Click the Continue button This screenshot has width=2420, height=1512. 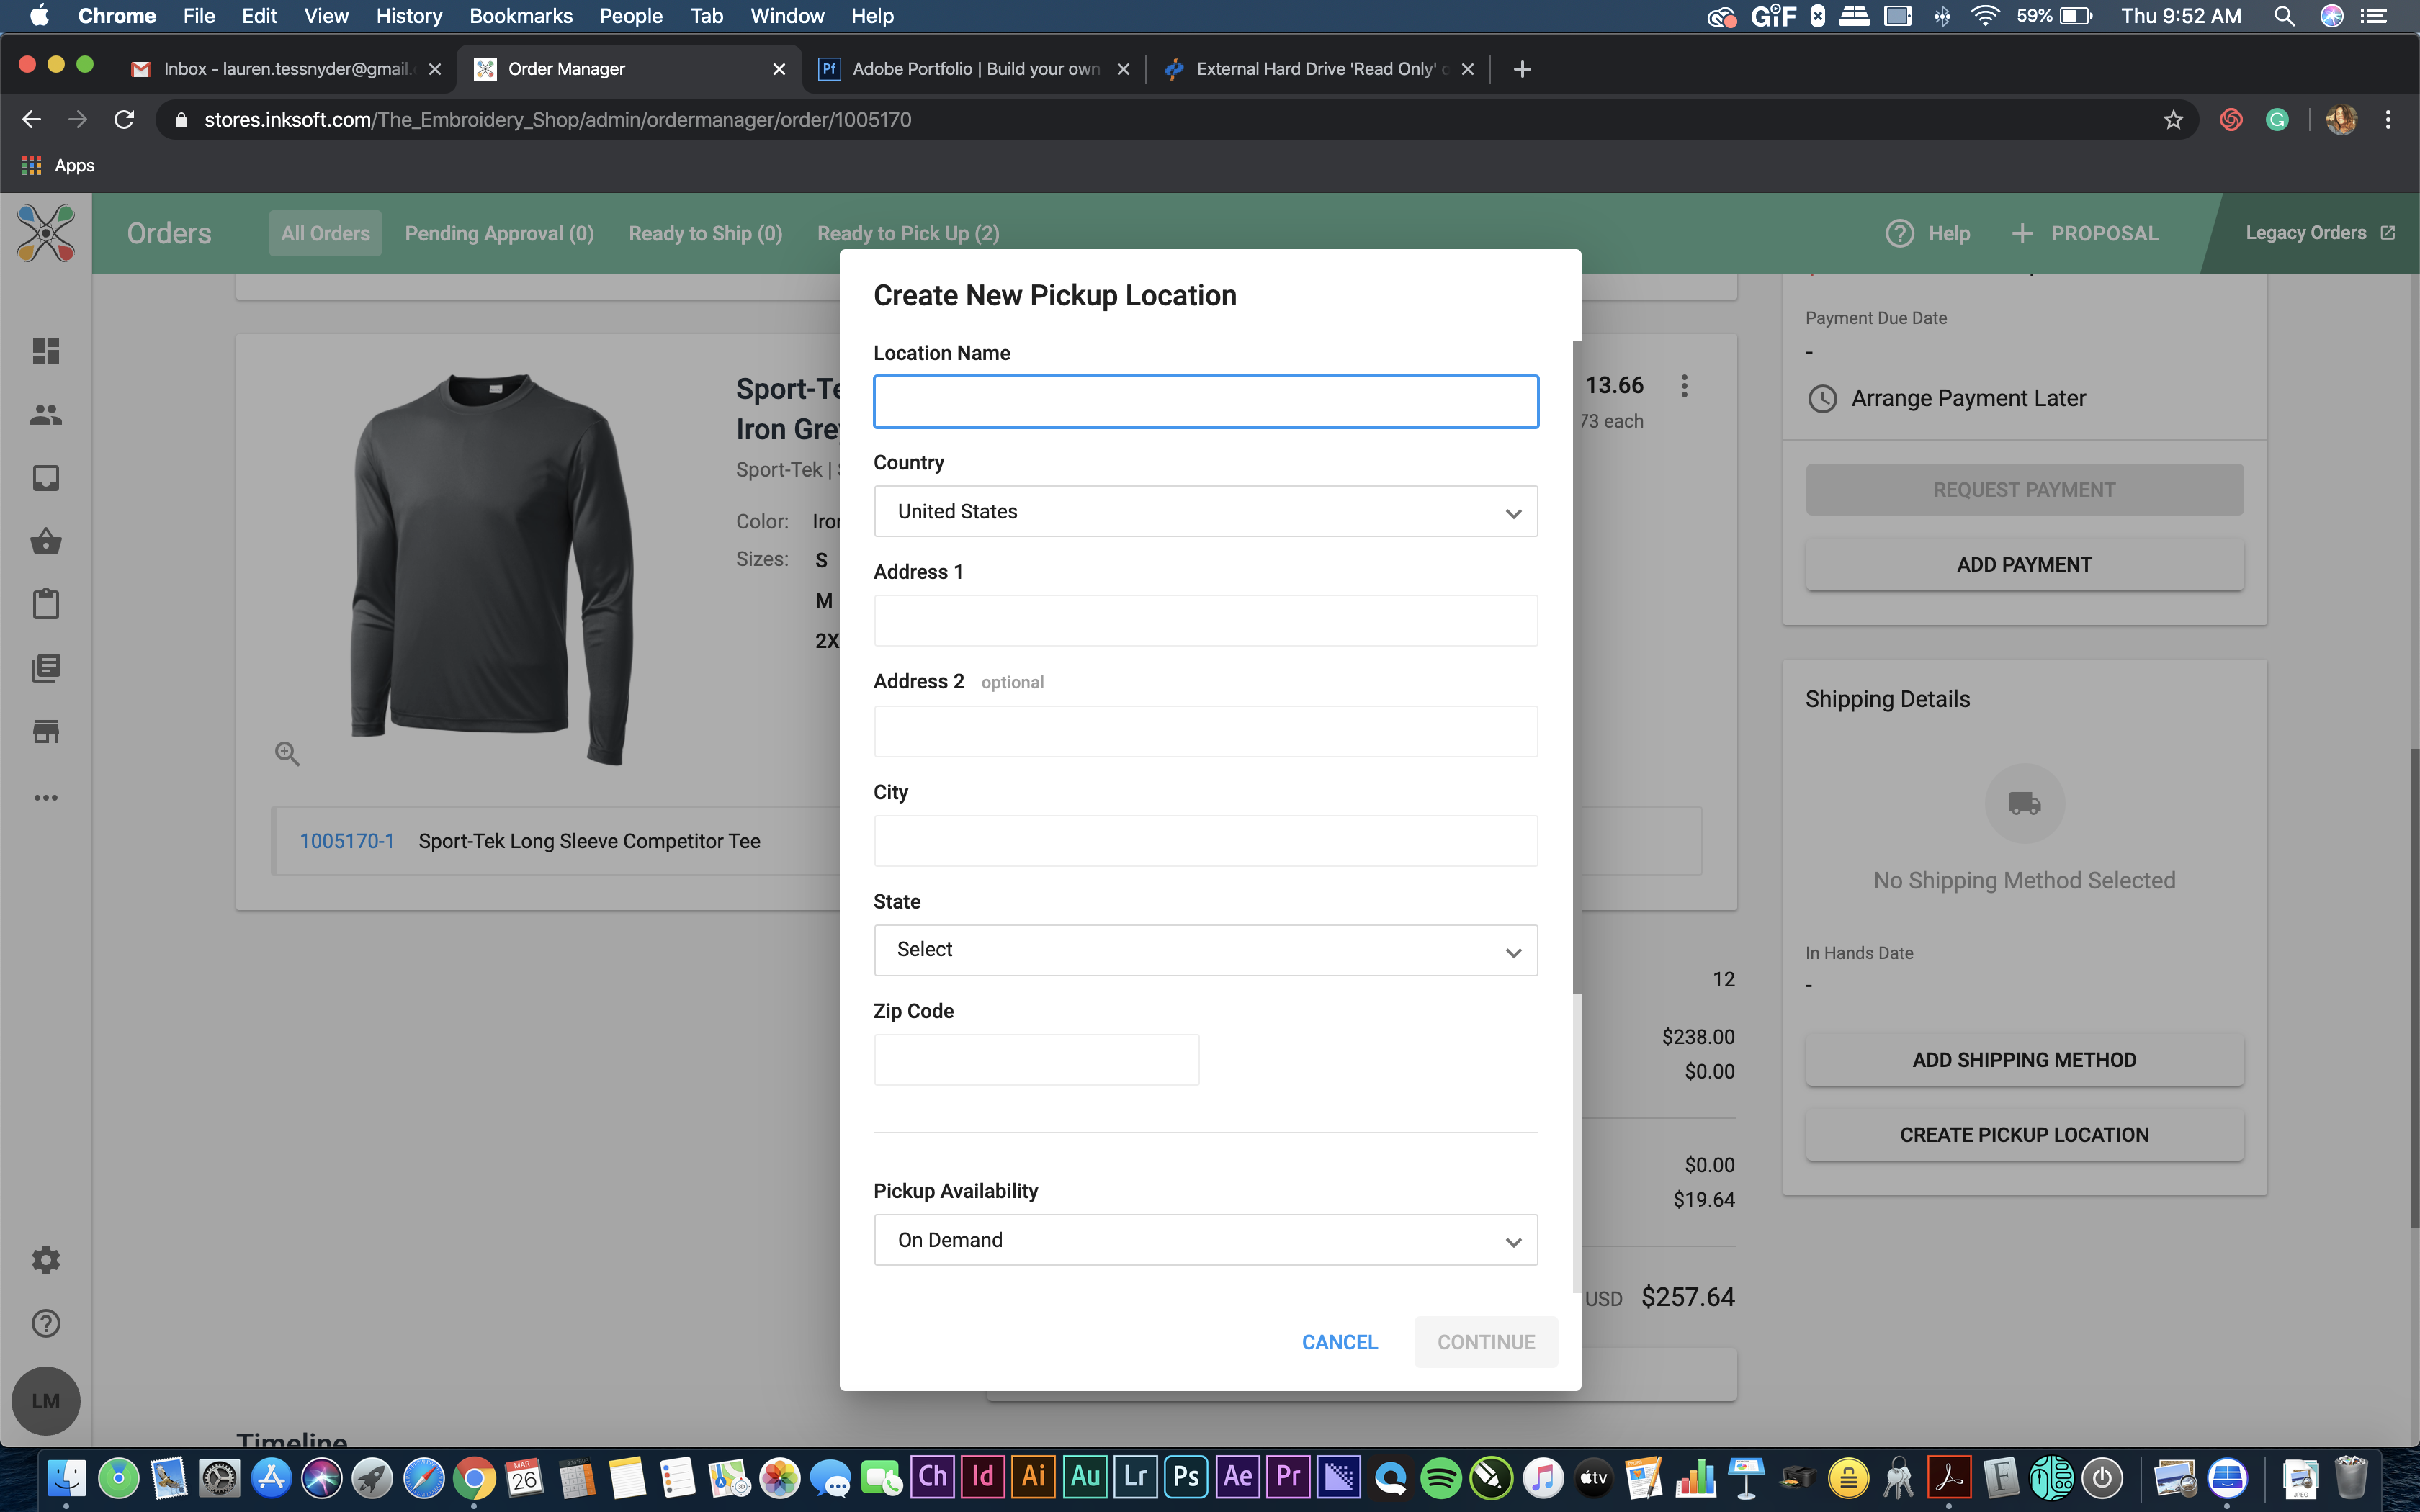coord(1486,1342)
